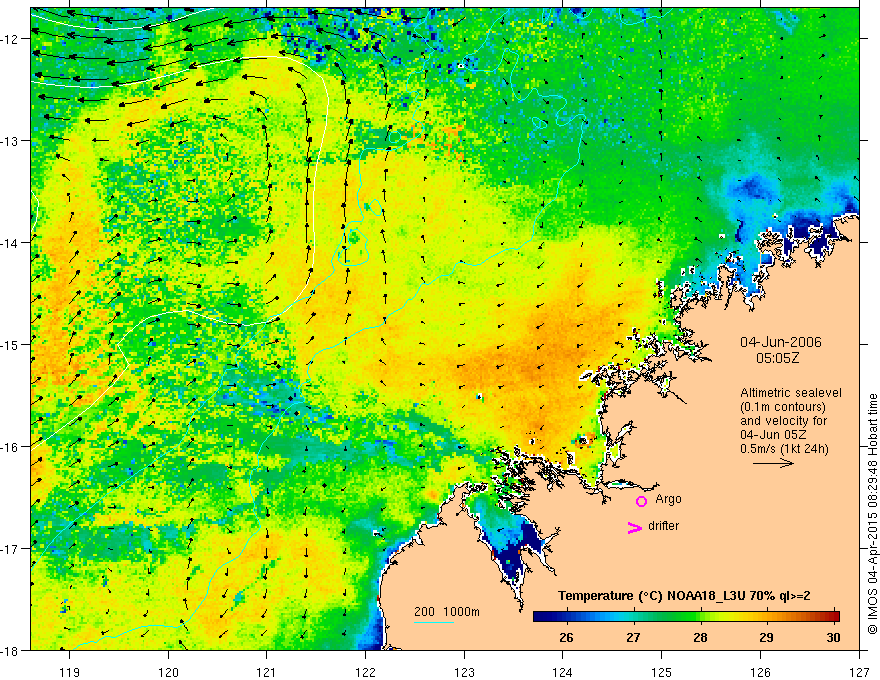Click the latitude label '-13'
Image resolution: width=880 pixels, height=680 pixels.
pos(11,141)
